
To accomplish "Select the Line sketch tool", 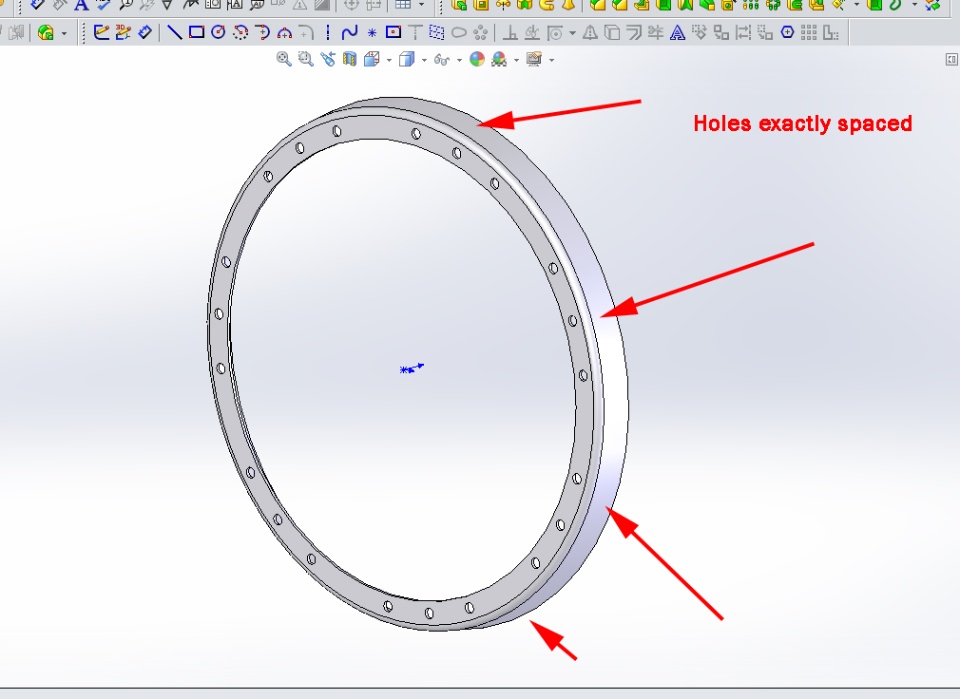I will 174,32.
